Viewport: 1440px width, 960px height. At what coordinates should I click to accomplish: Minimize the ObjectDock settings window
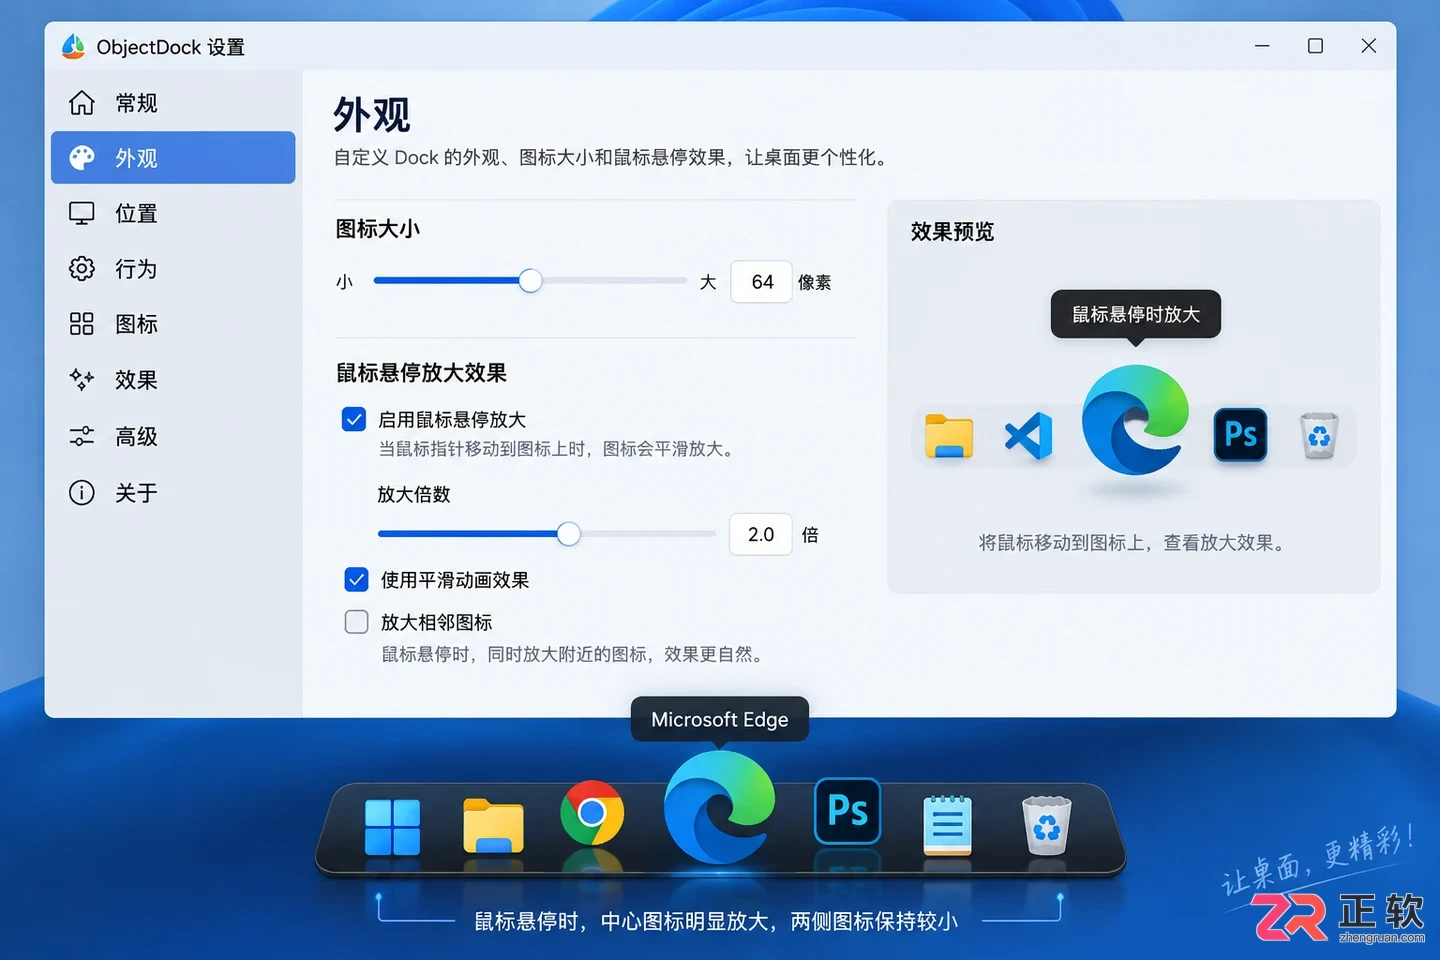[x=1262, y=46]
